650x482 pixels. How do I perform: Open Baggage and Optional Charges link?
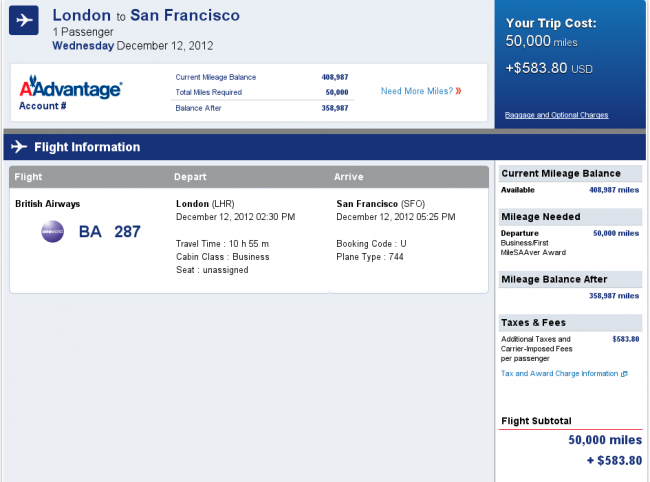click(556, 115)
